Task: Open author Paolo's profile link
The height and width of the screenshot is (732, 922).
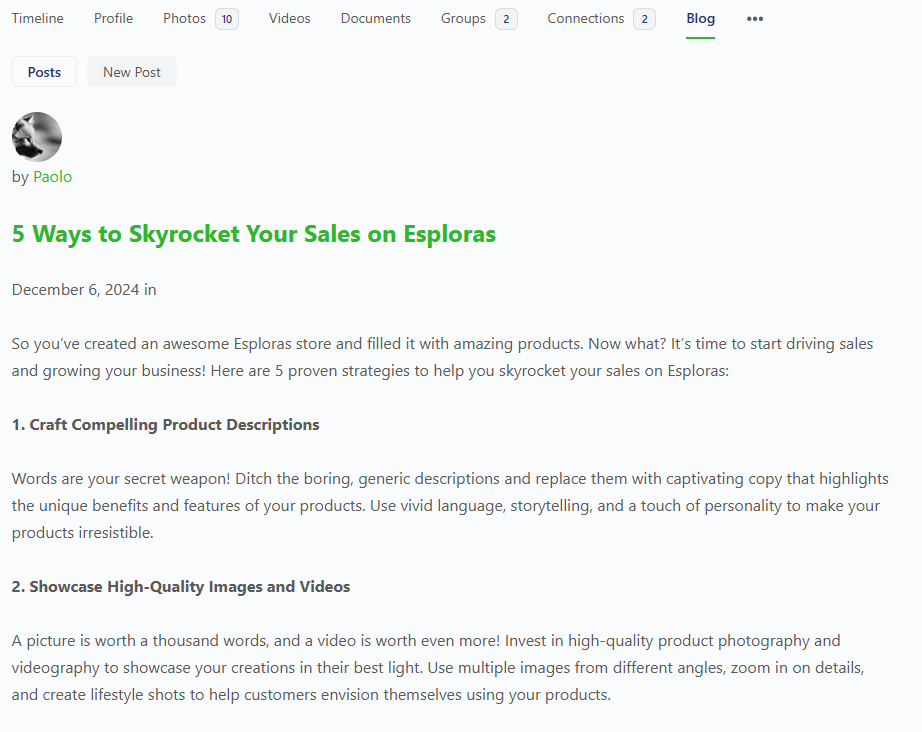Action: point(52,176)
